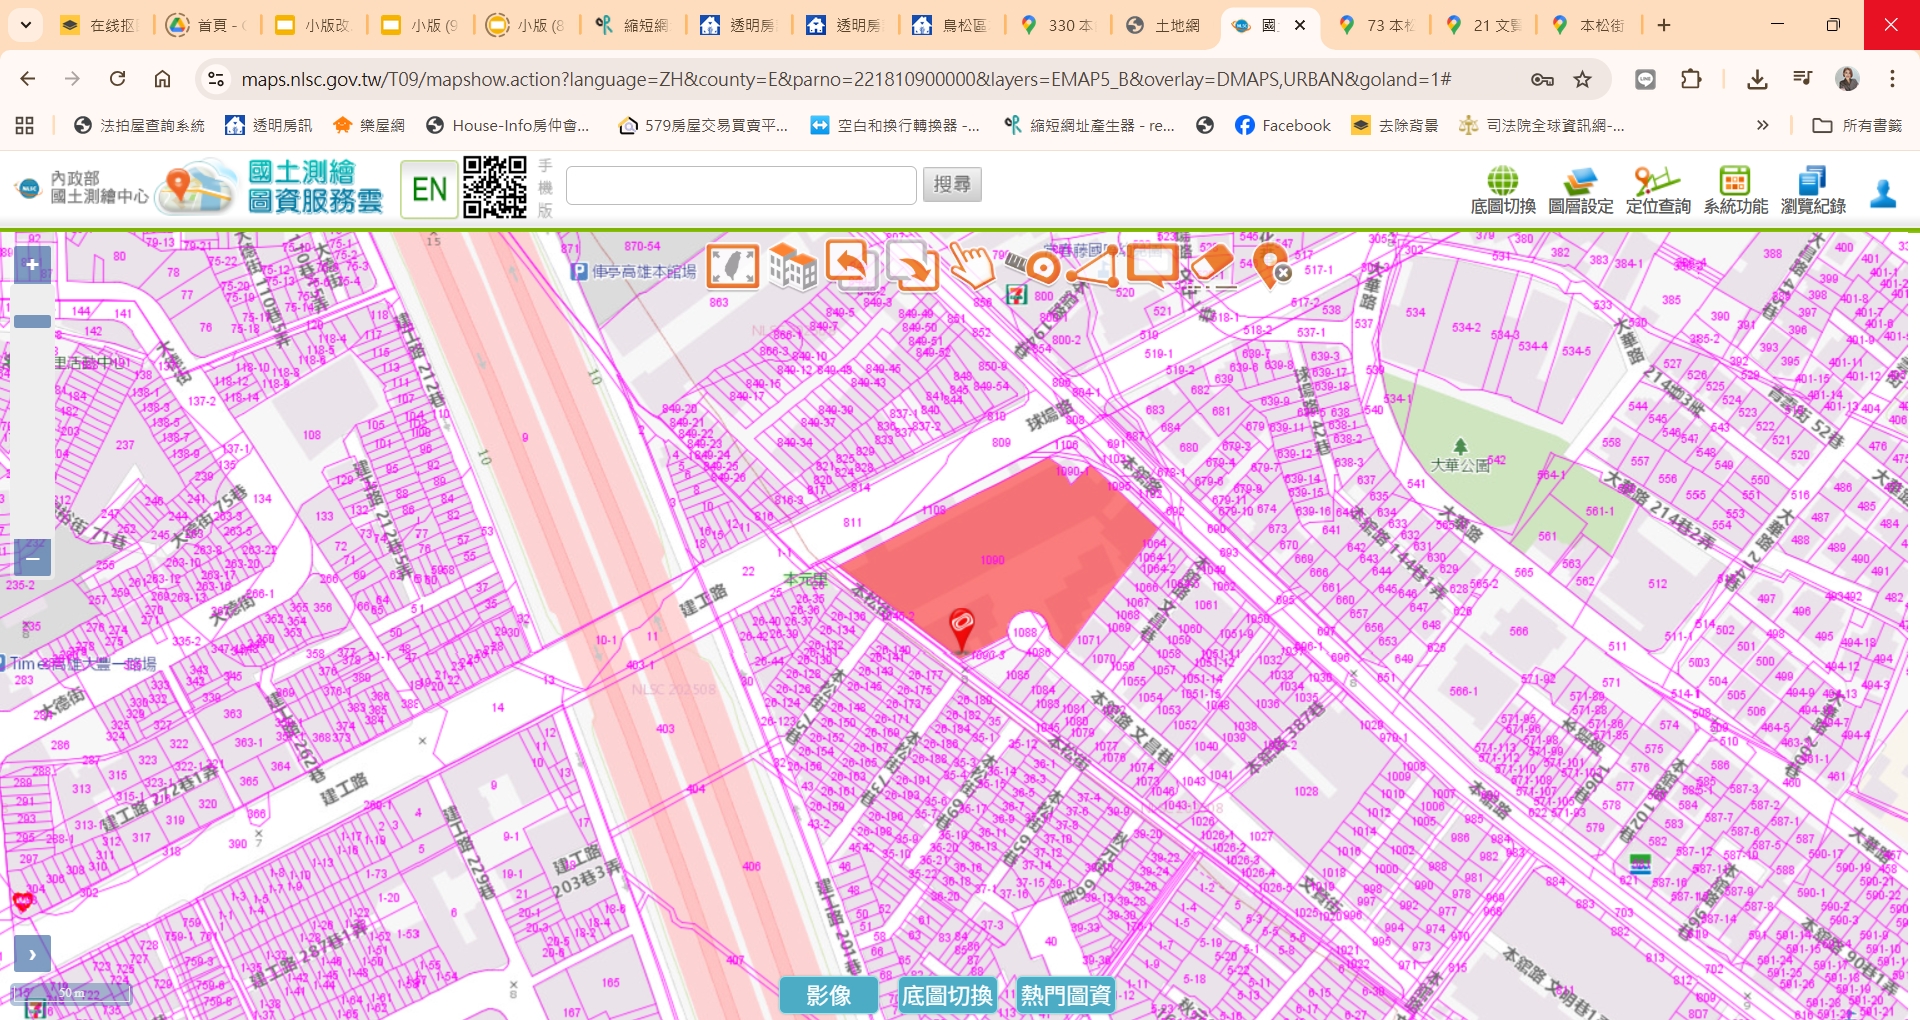Toggle the 影像 imagery layer
The height and width of the screenshot is (1020, 1920).
828,995
